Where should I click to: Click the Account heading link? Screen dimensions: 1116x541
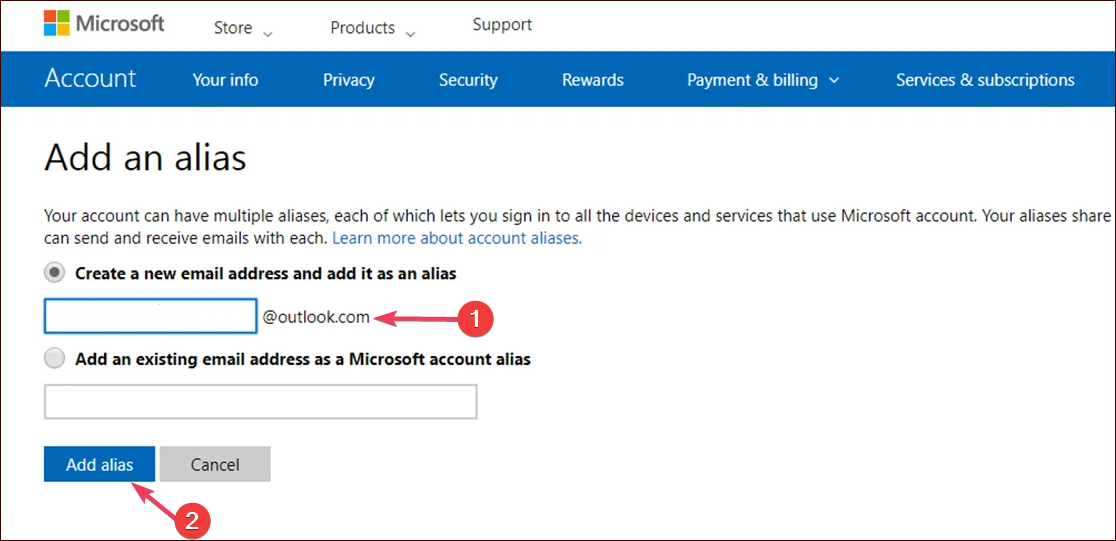(x=90, y=79)
